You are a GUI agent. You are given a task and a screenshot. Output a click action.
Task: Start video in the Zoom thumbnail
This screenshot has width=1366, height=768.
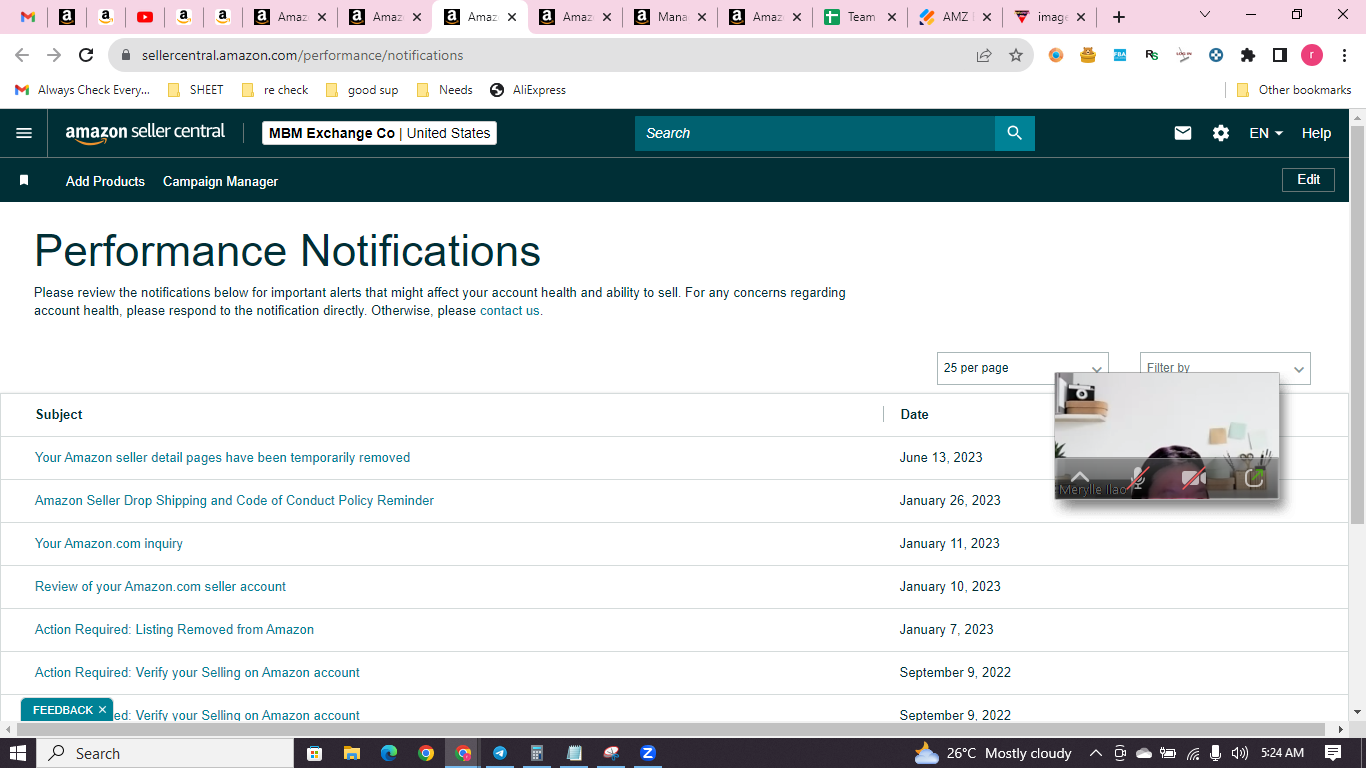coord(1193,478)
